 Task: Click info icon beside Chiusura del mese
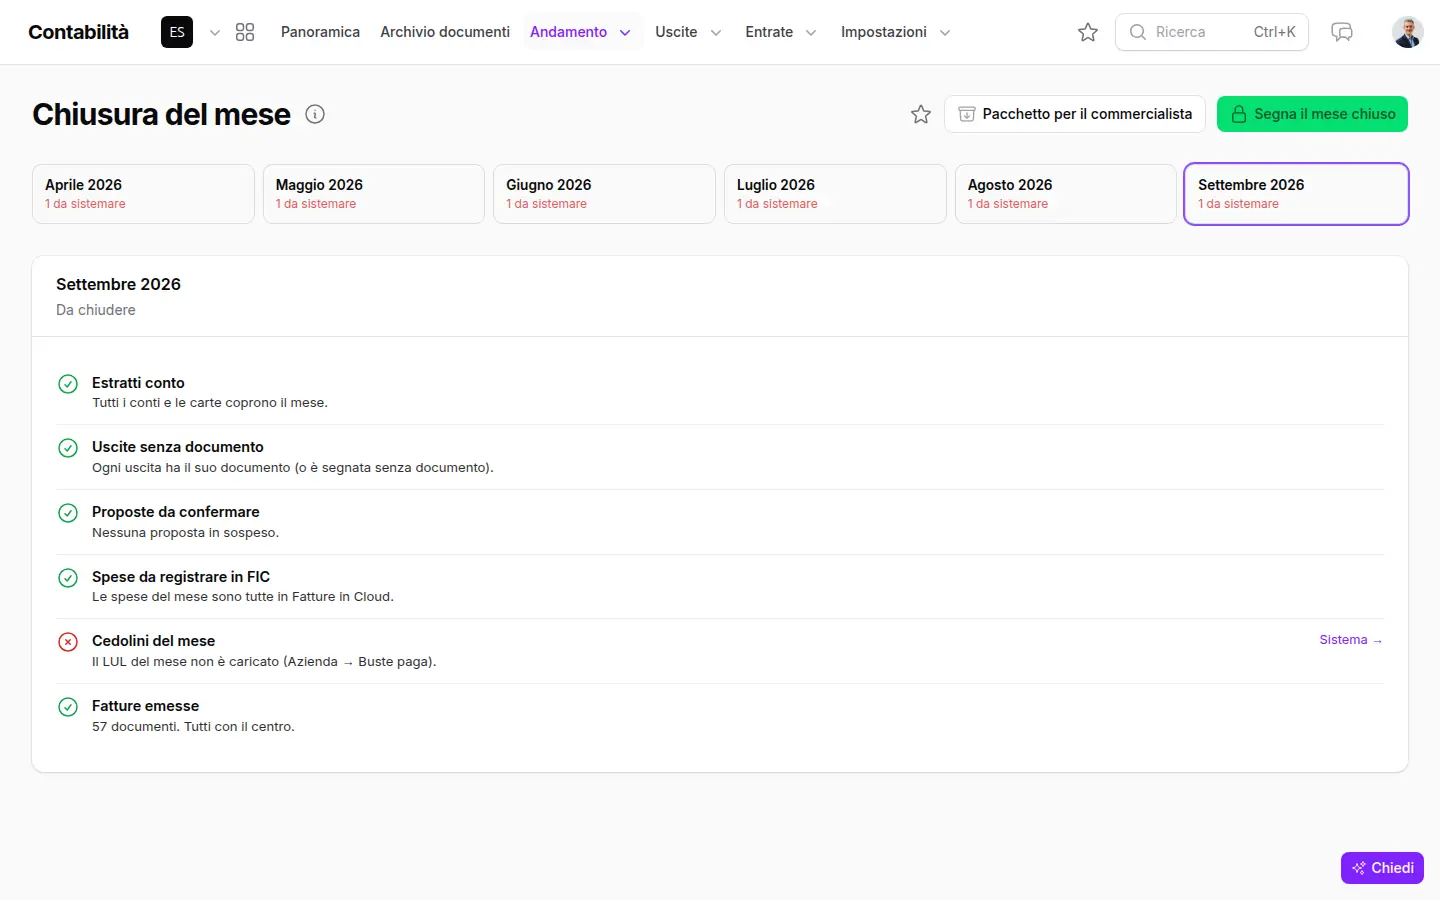315,114
